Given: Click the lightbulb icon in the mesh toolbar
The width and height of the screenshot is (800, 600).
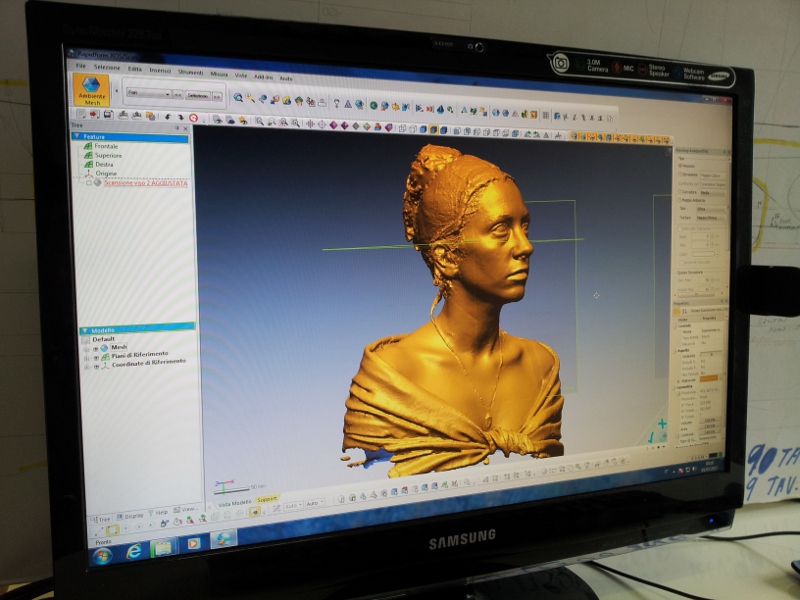Looking at the screenshot, I should pyautogui.click(x=336, y=103).
